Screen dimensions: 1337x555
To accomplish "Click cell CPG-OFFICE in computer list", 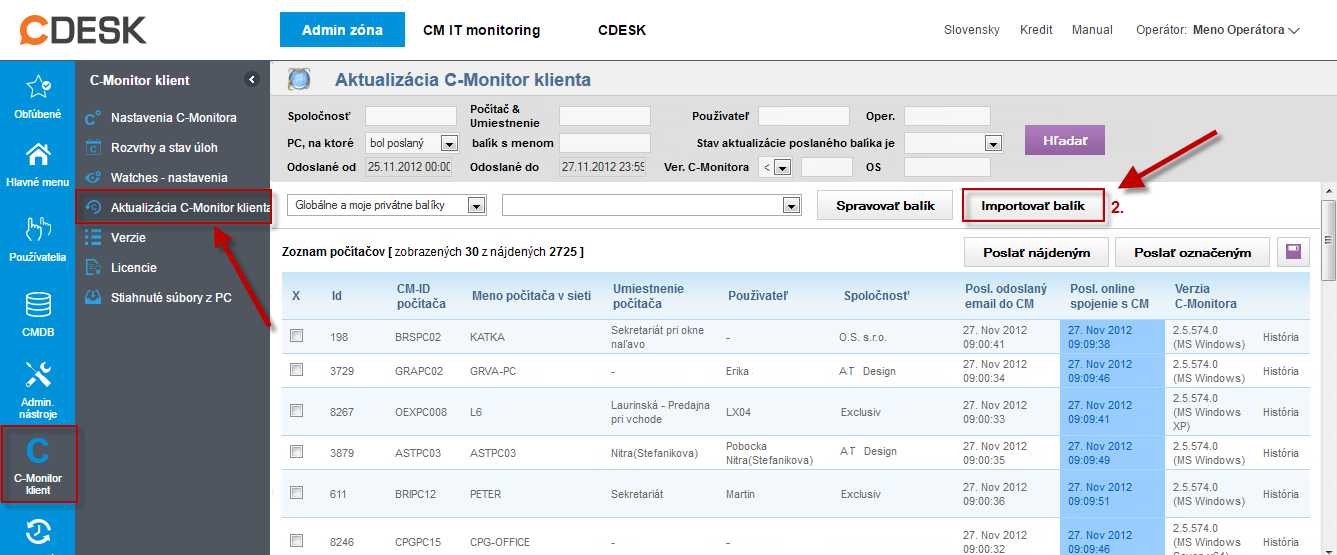I will 500,542.
